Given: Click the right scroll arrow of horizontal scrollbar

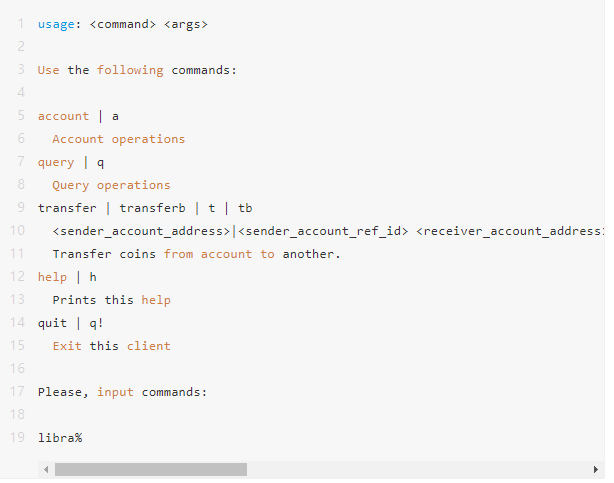Looking at the screenshot, I should (596, 469).
